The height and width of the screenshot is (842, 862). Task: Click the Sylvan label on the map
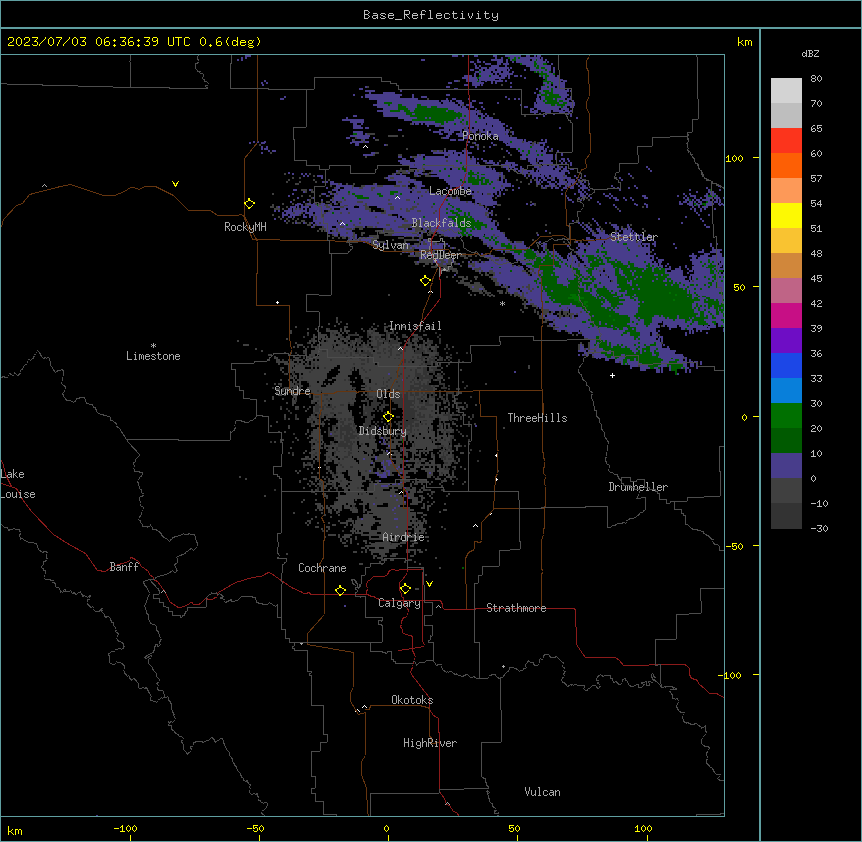pos(390,245)
